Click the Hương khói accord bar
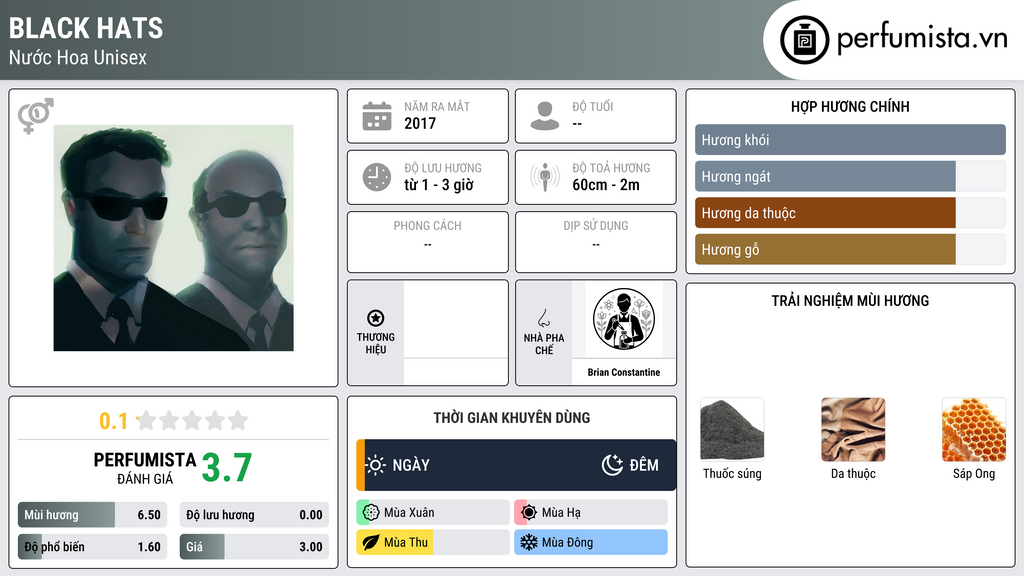This screenshot has height=576, width=1024. pyautogui.click(x=850, y=140)
